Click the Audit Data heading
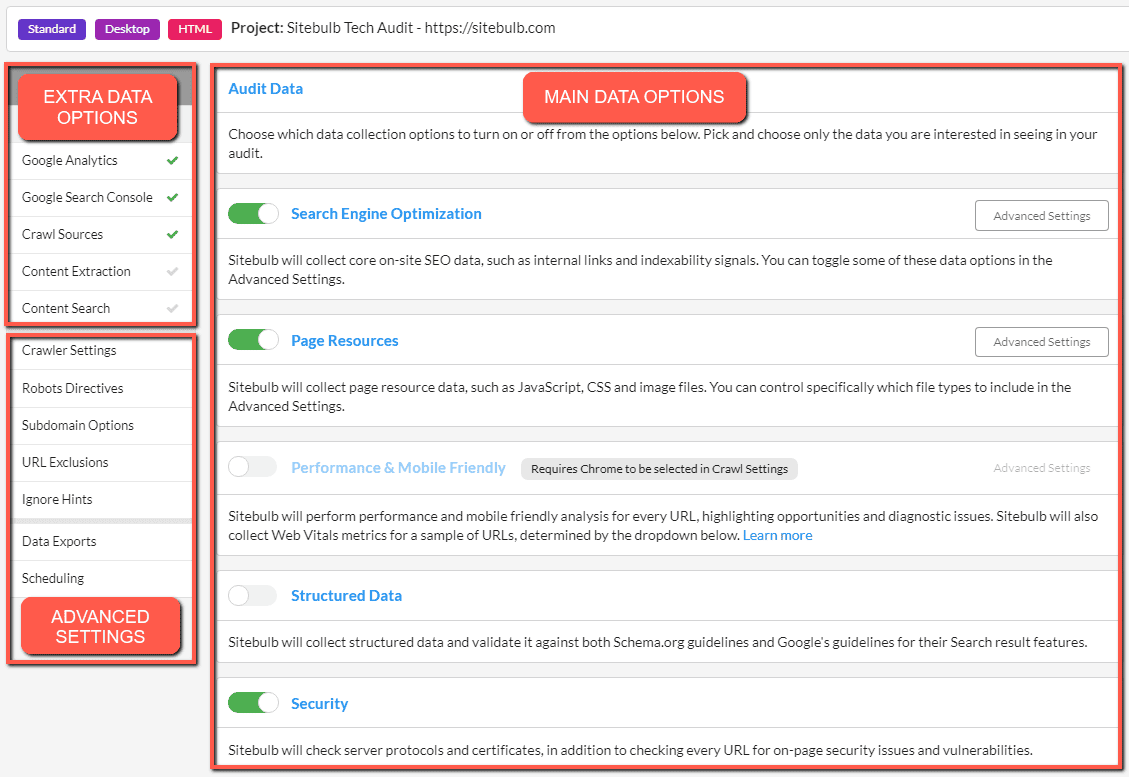This screenshot has height=777, width=1129. pos(266,89)
